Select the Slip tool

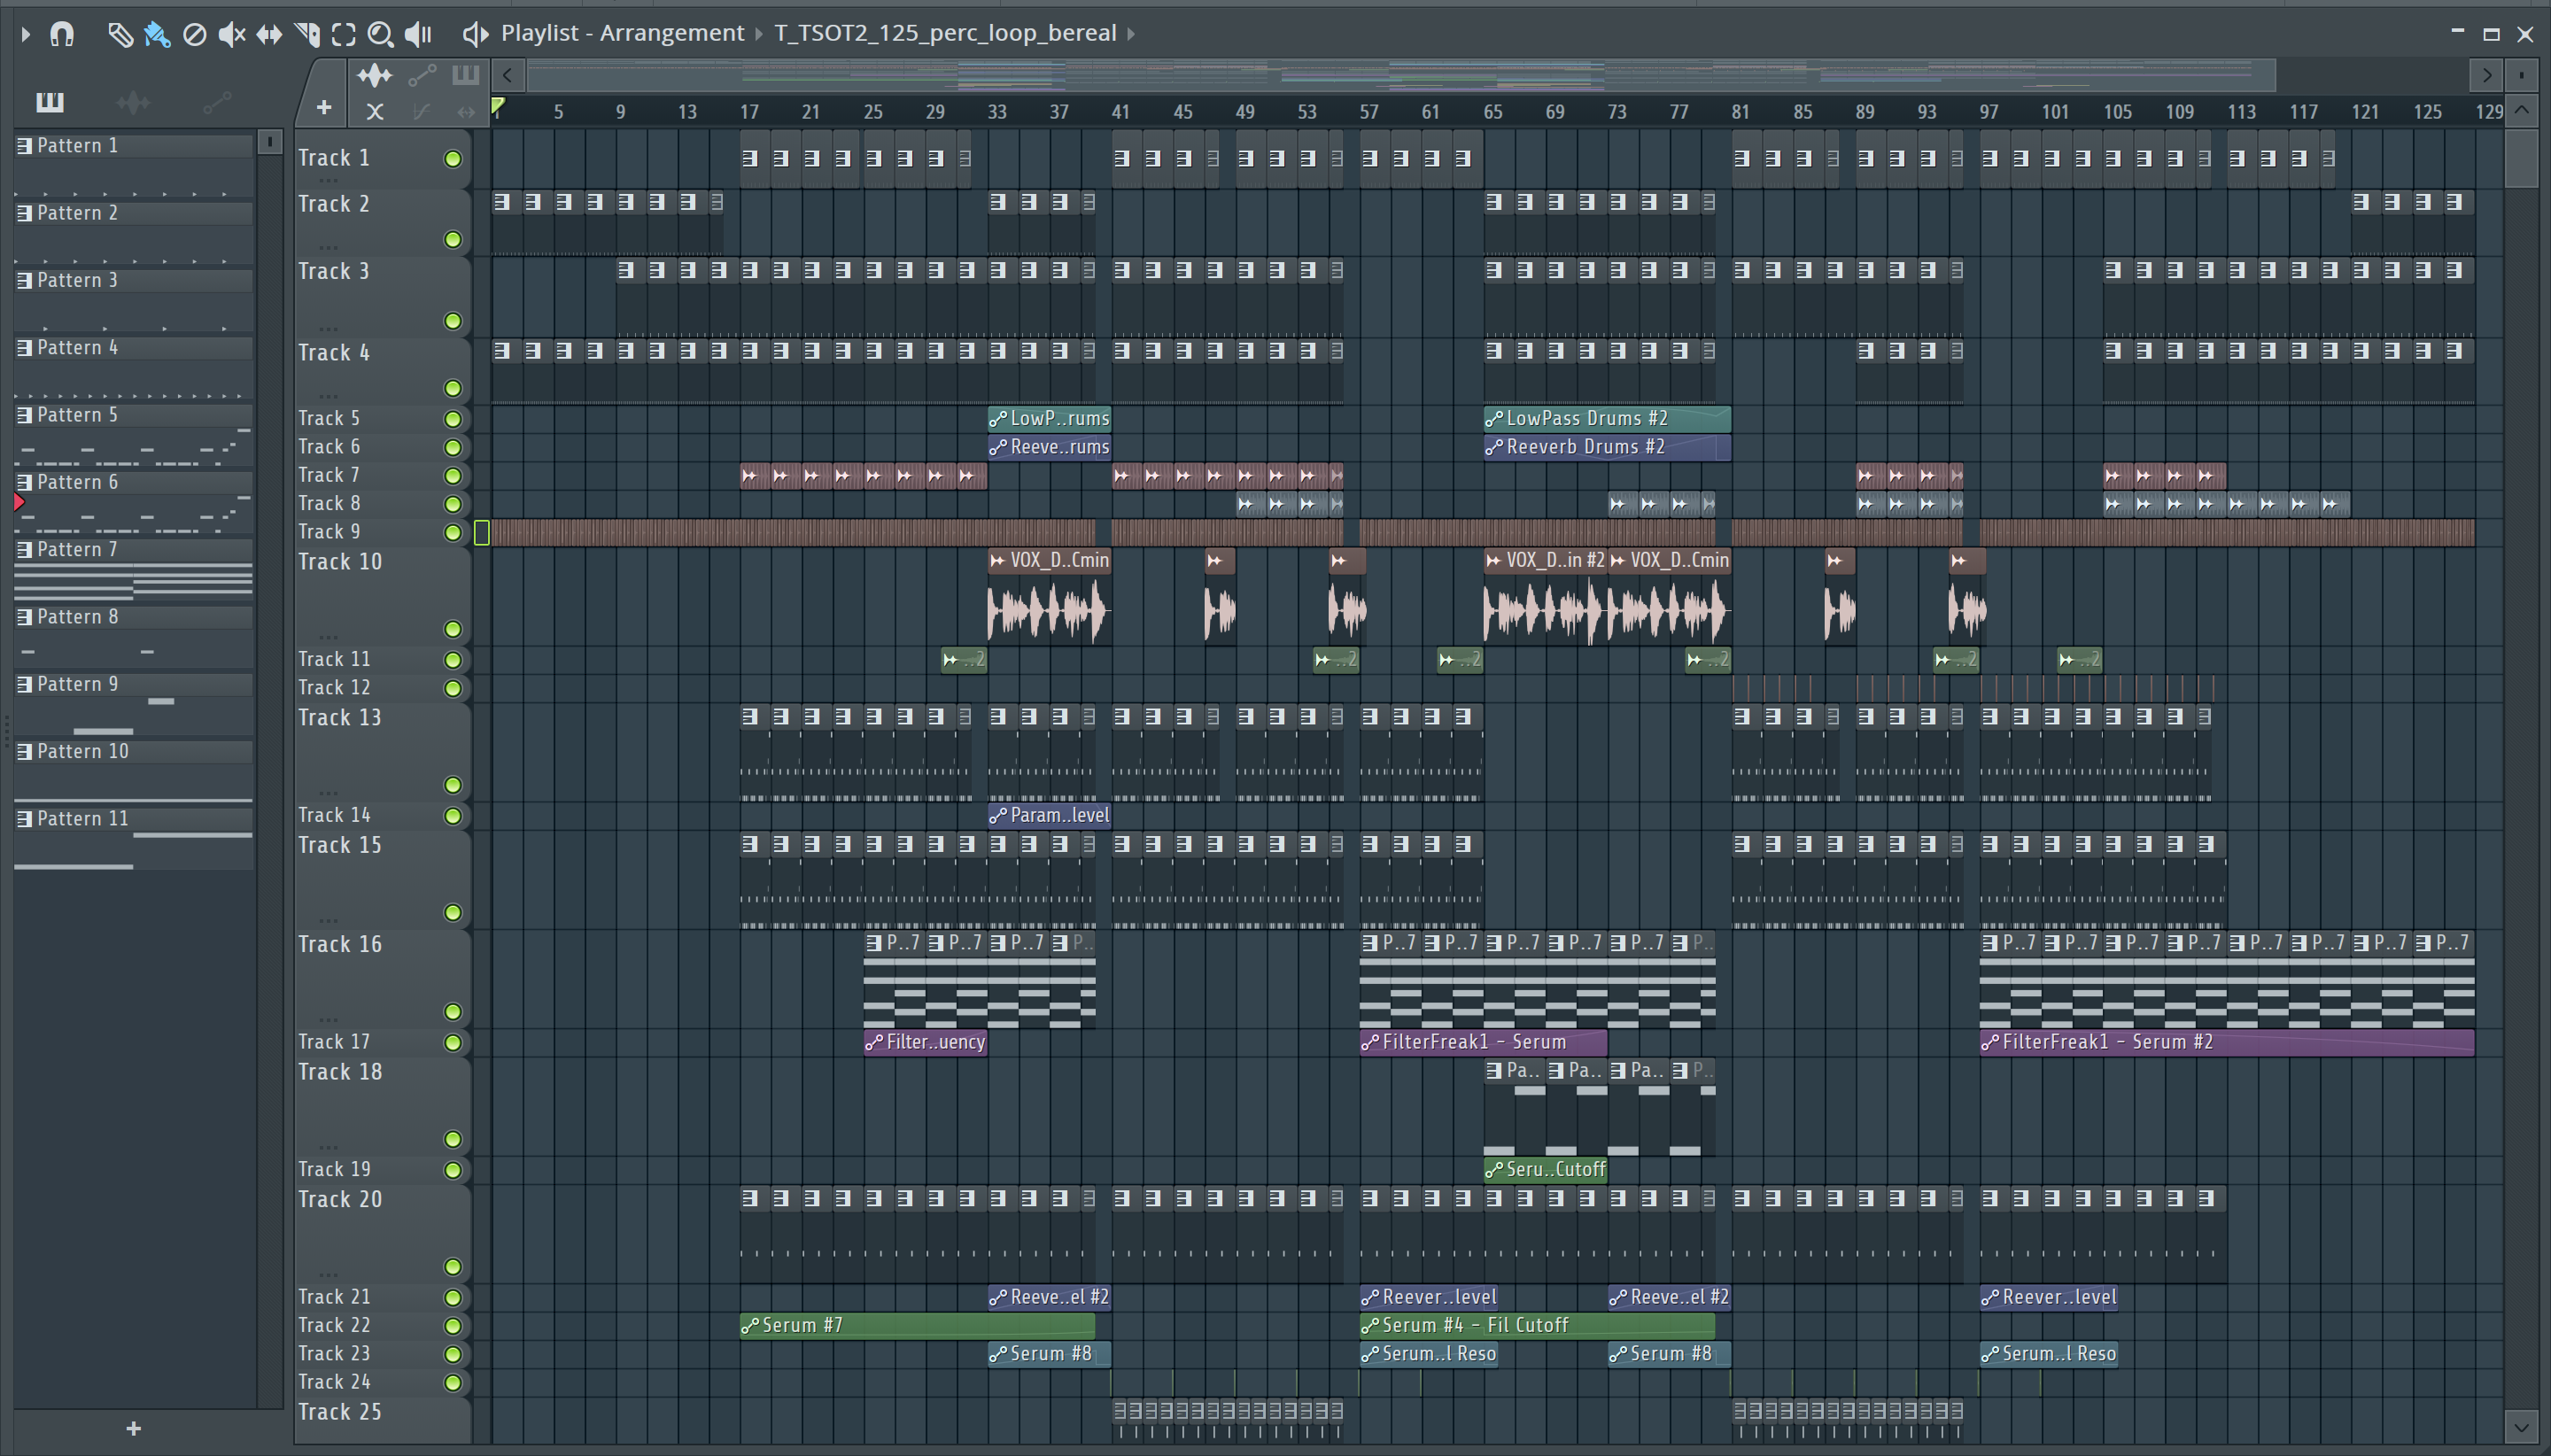click(269, 35)
